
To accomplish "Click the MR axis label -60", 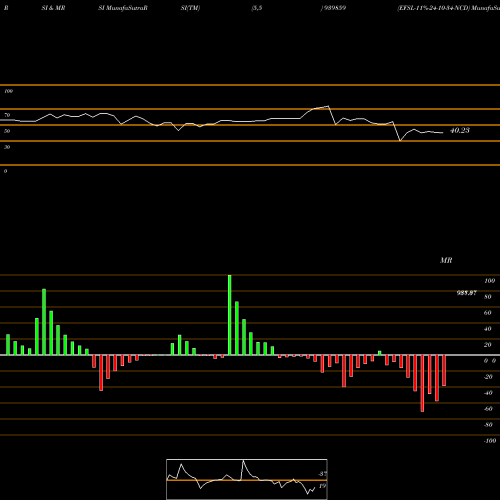I will pos(488,409).
